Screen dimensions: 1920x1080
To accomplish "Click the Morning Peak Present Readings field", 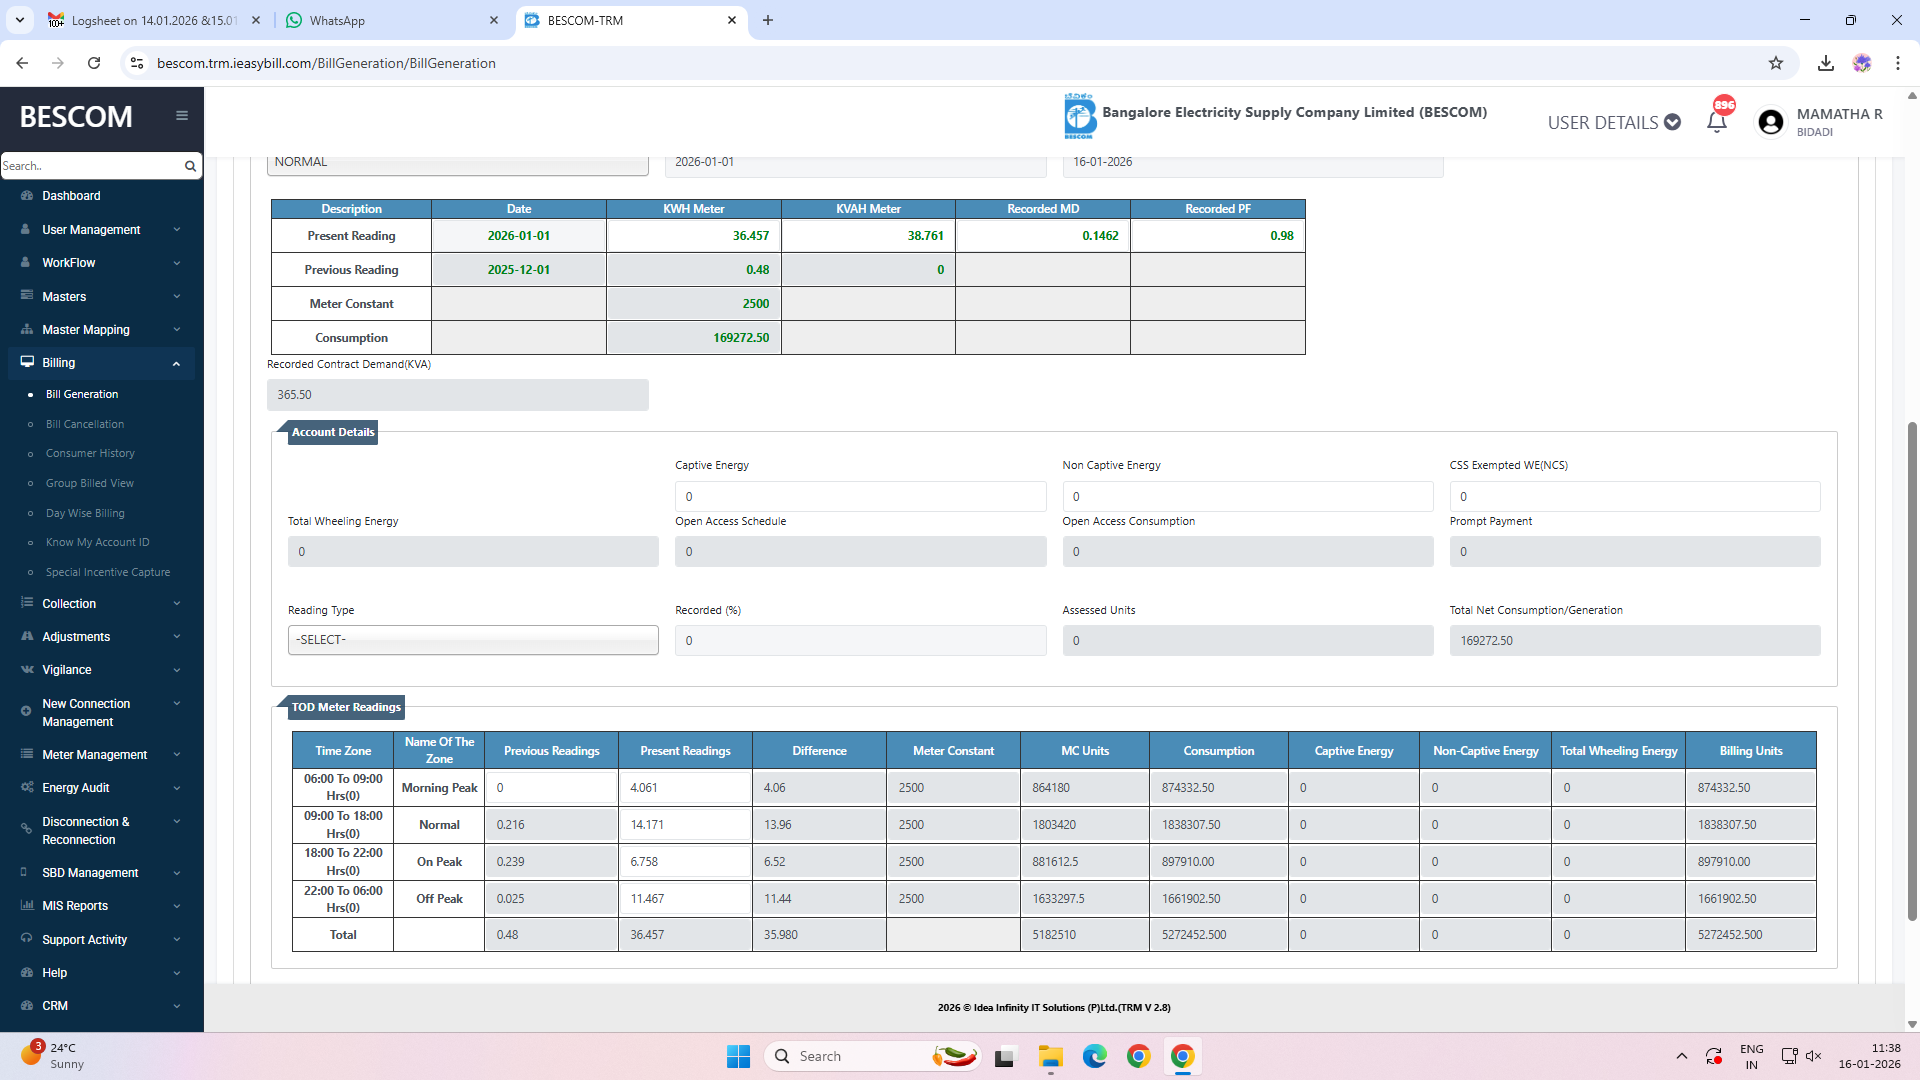I will click(x=685, y=788).
